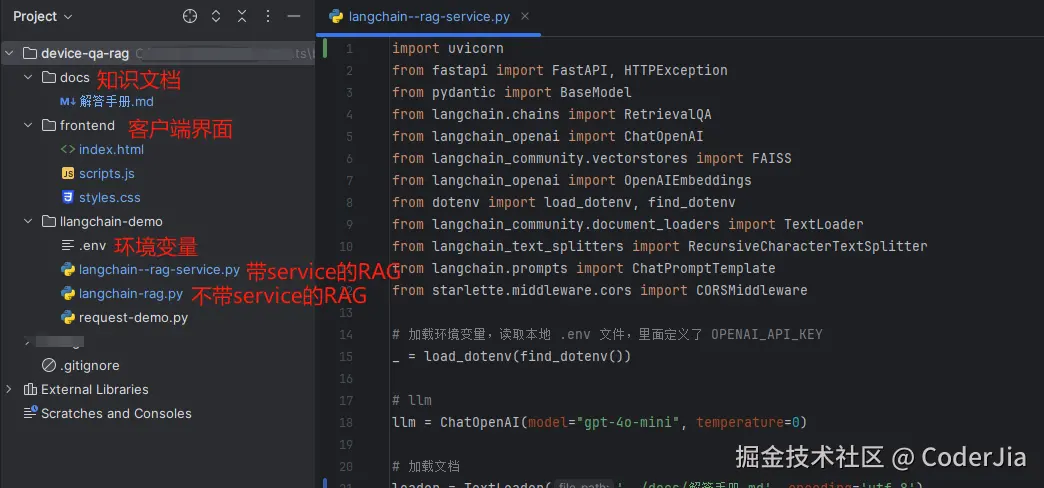The image size is (1044, 488).
Task: Click the JS icon beside scripts.js
Action: coord(68,173)
